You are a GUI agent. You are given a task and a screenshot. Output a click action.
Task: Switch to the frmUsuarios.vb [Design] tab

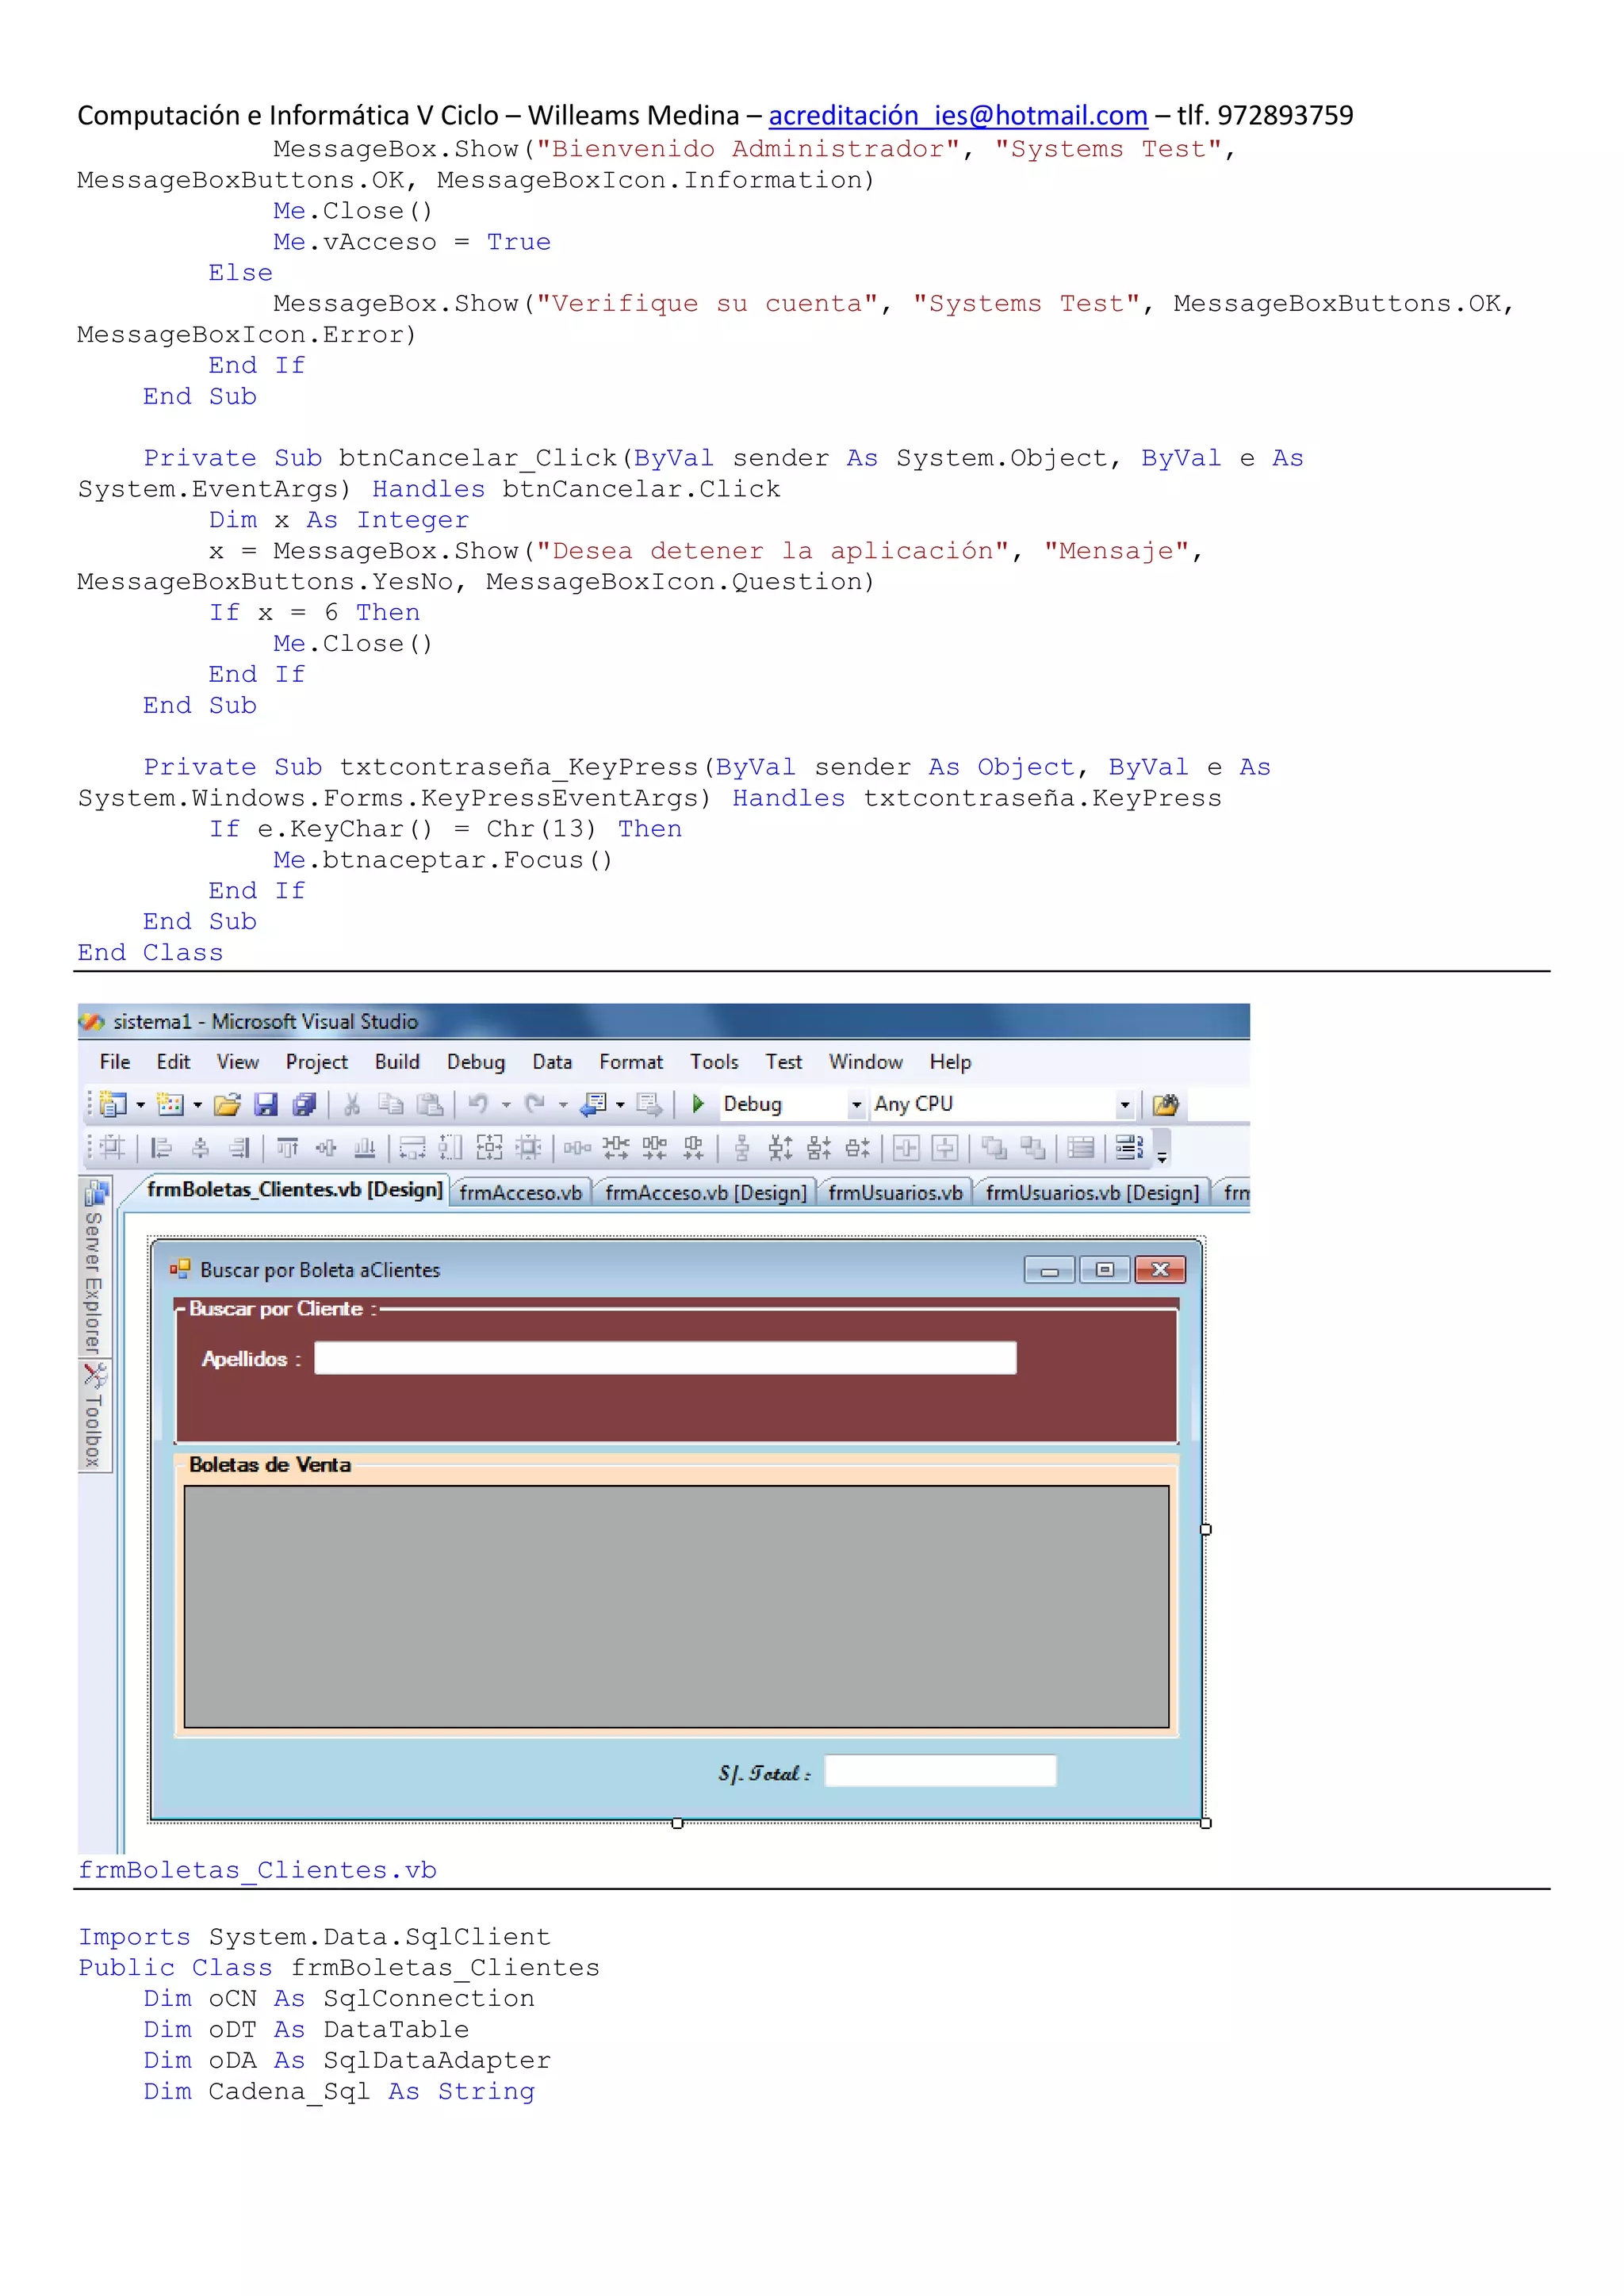click(1092, 1193)
